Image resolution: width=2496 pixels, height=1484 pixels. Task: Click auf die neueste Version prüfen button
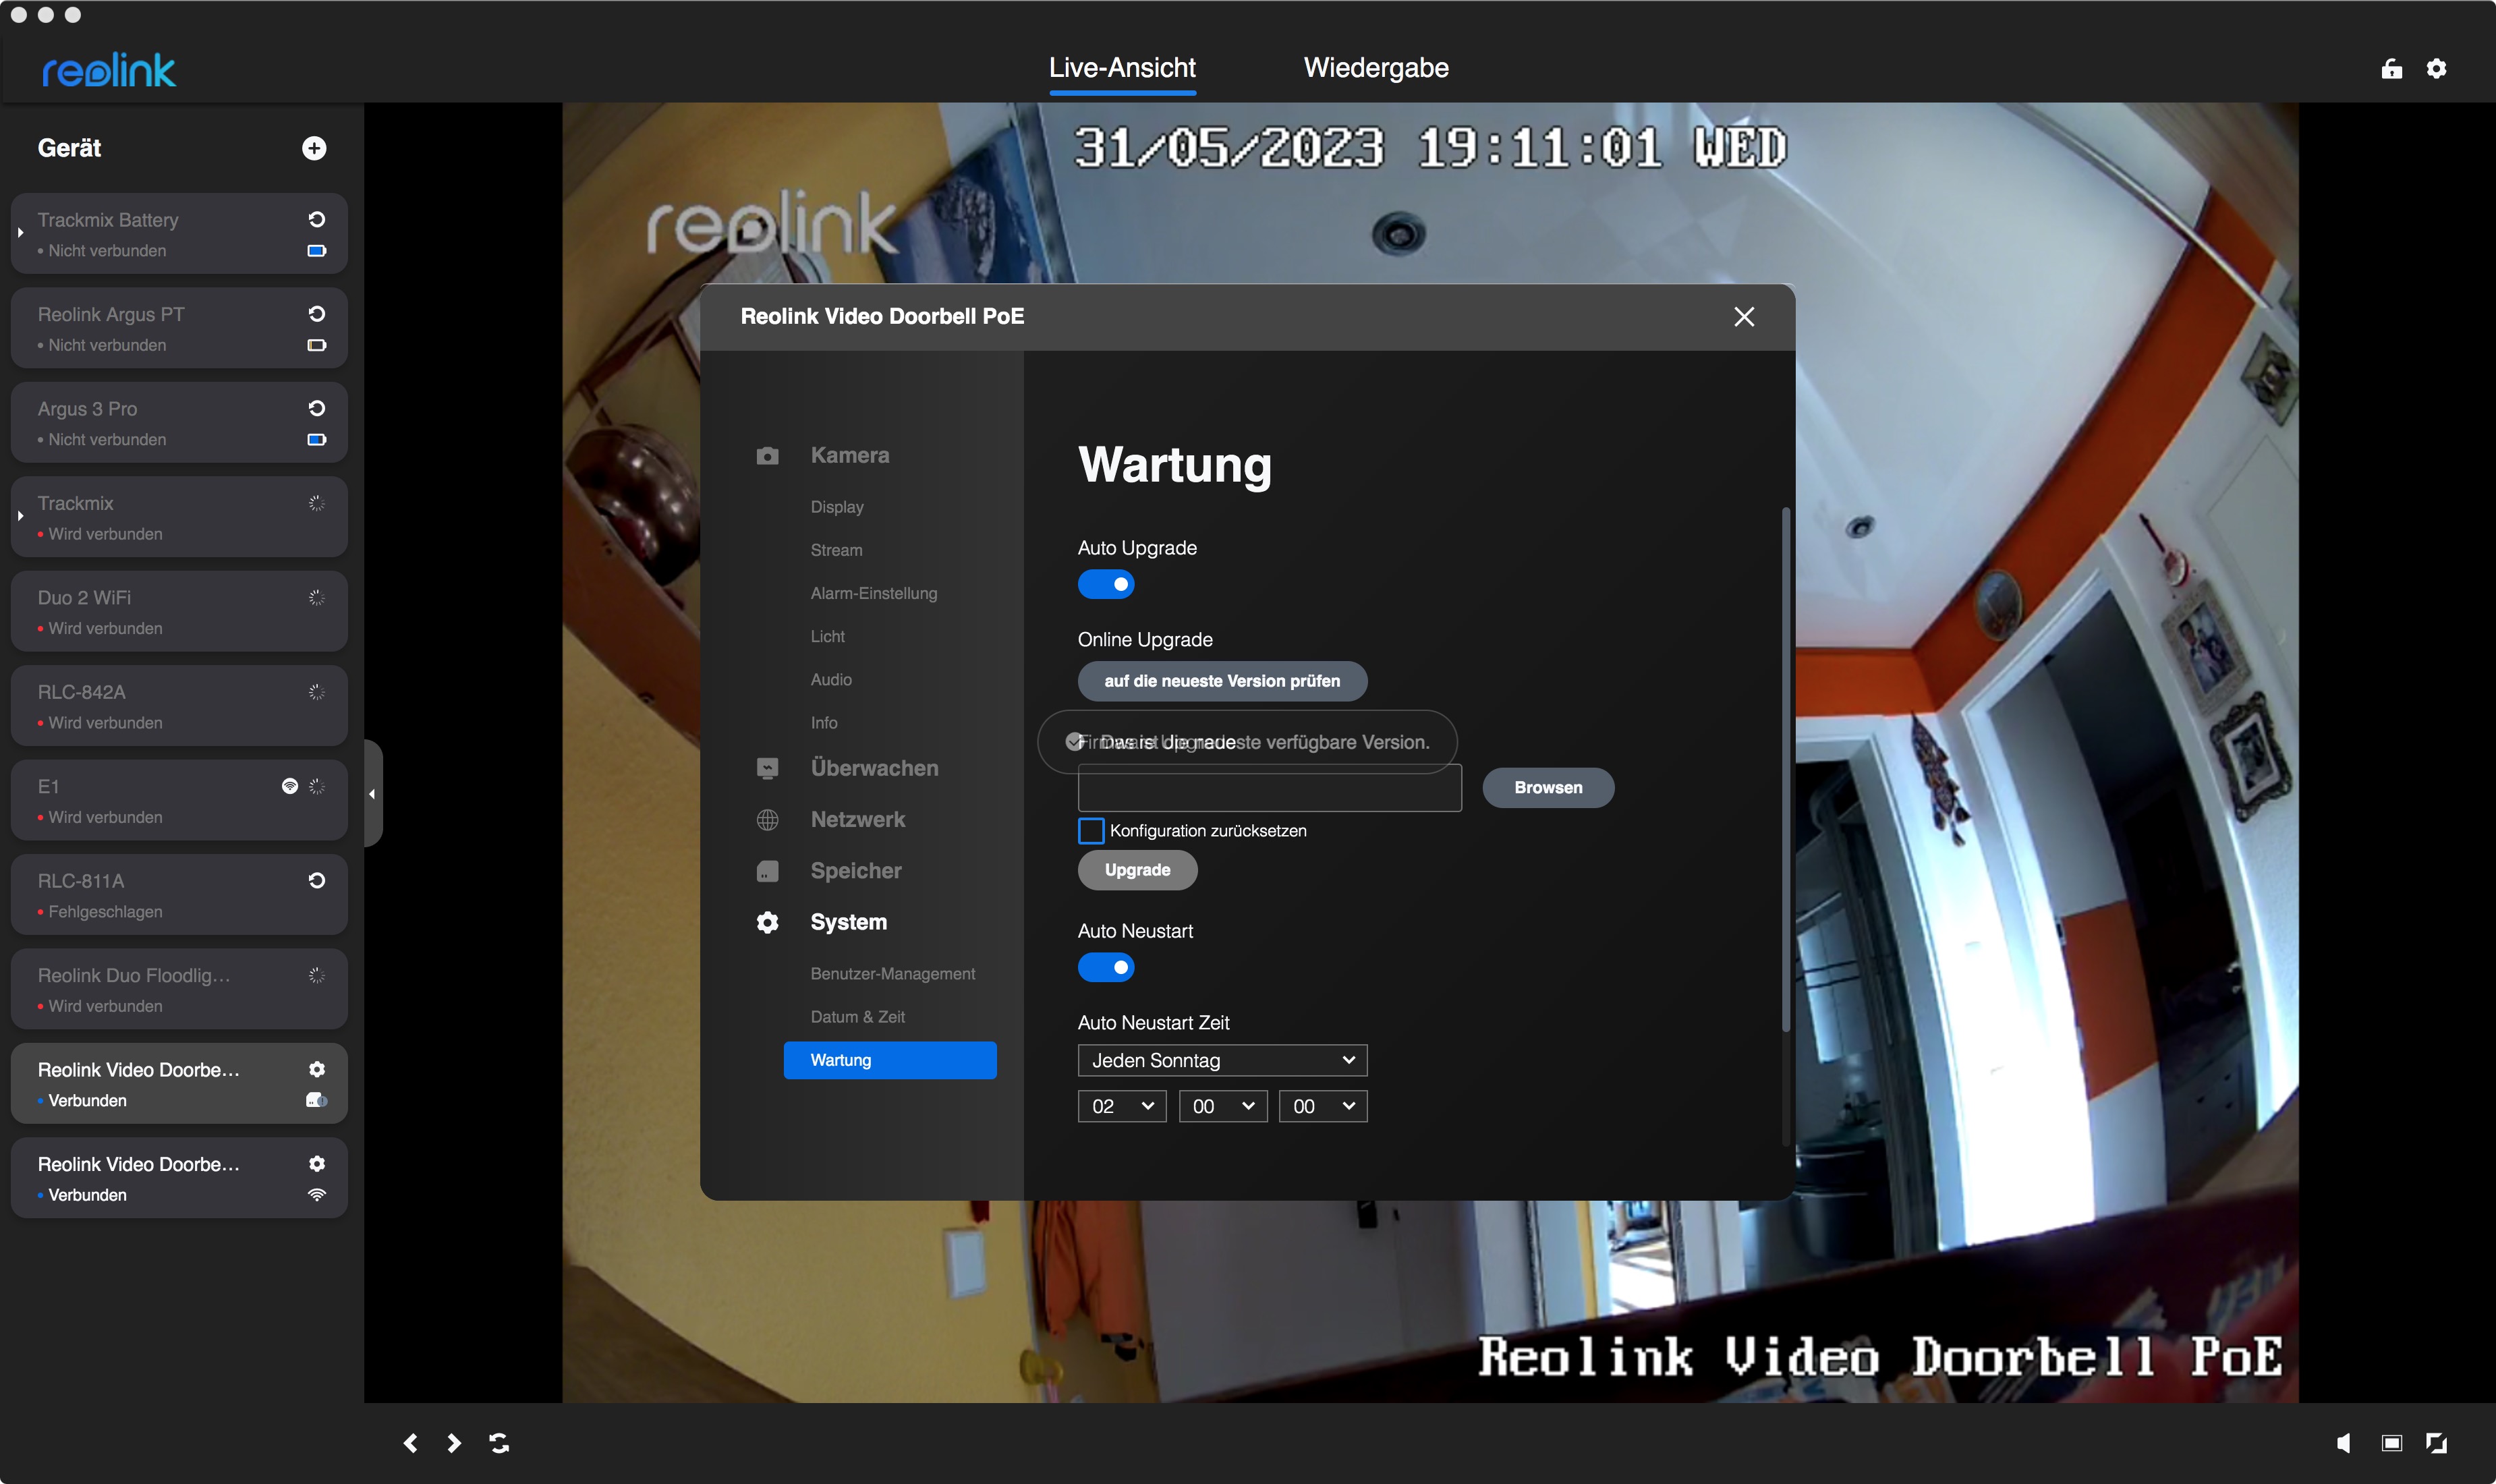(1221, 681)
